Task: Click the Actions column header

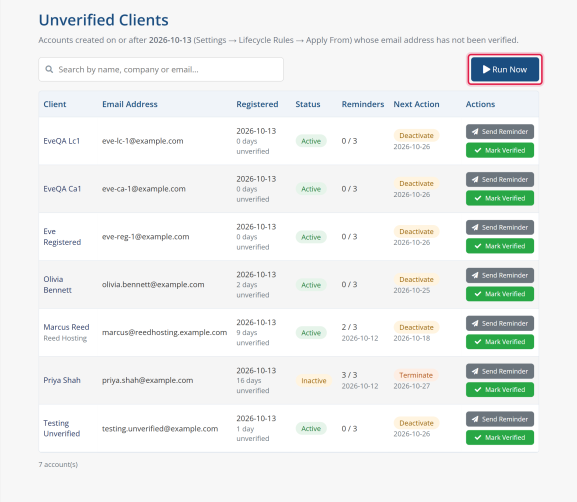Action: point(480,104)
